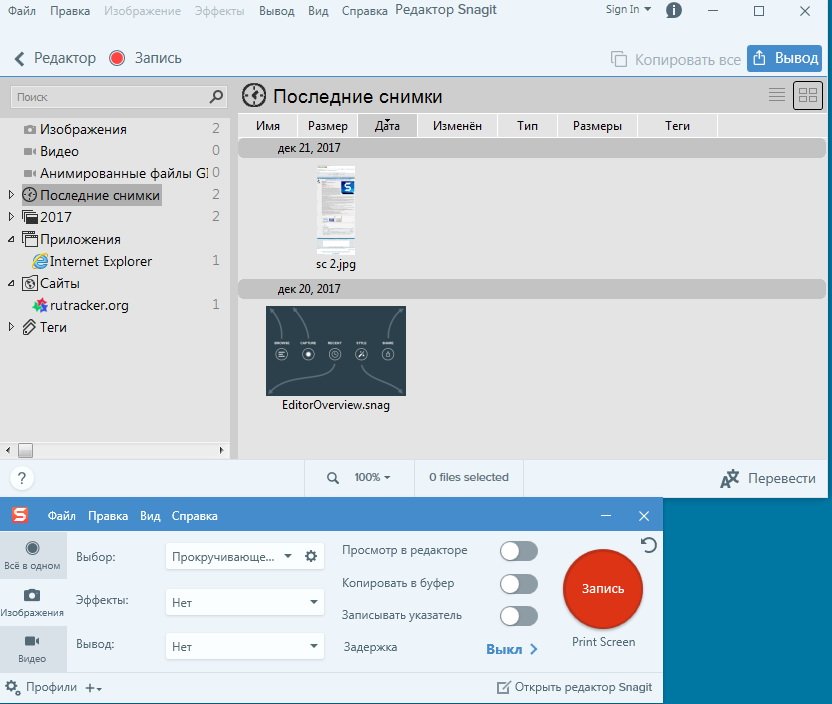The height and width of the screenshot is (704, 832).
Task: Click the selection settings gear icon
Action: coord(311,557)
